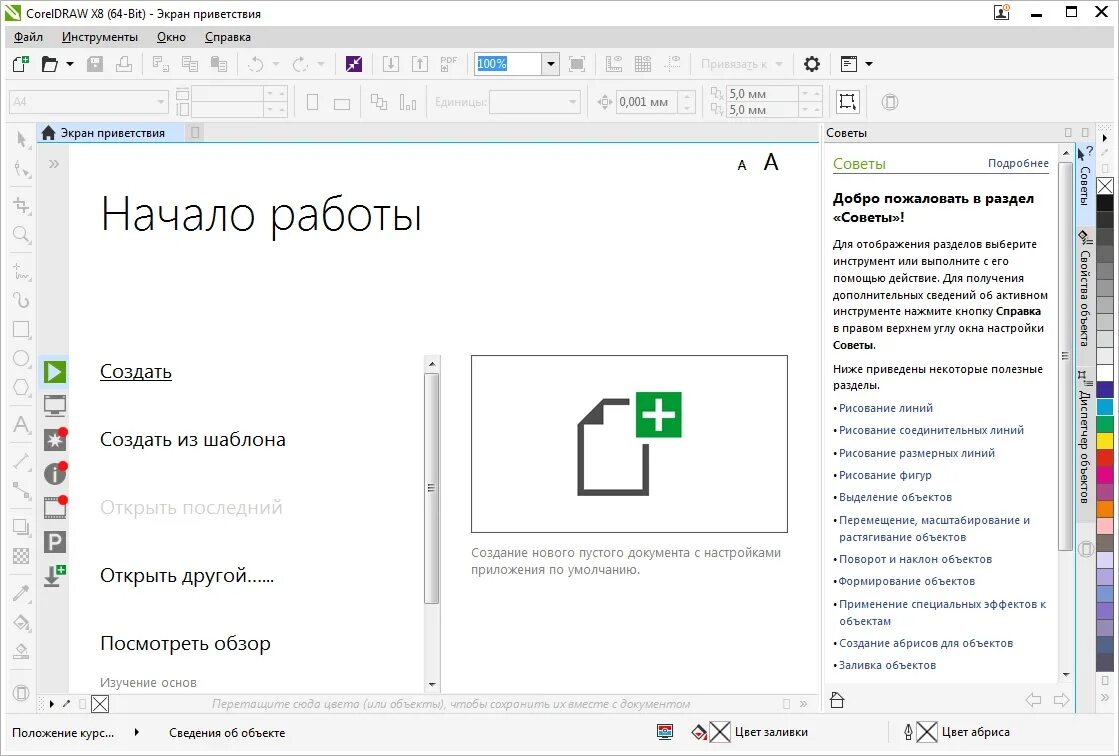Image resolution: width=1119 pixels, height=756 pixels.
Task: Select the Text tool
Action: (21, 424)
